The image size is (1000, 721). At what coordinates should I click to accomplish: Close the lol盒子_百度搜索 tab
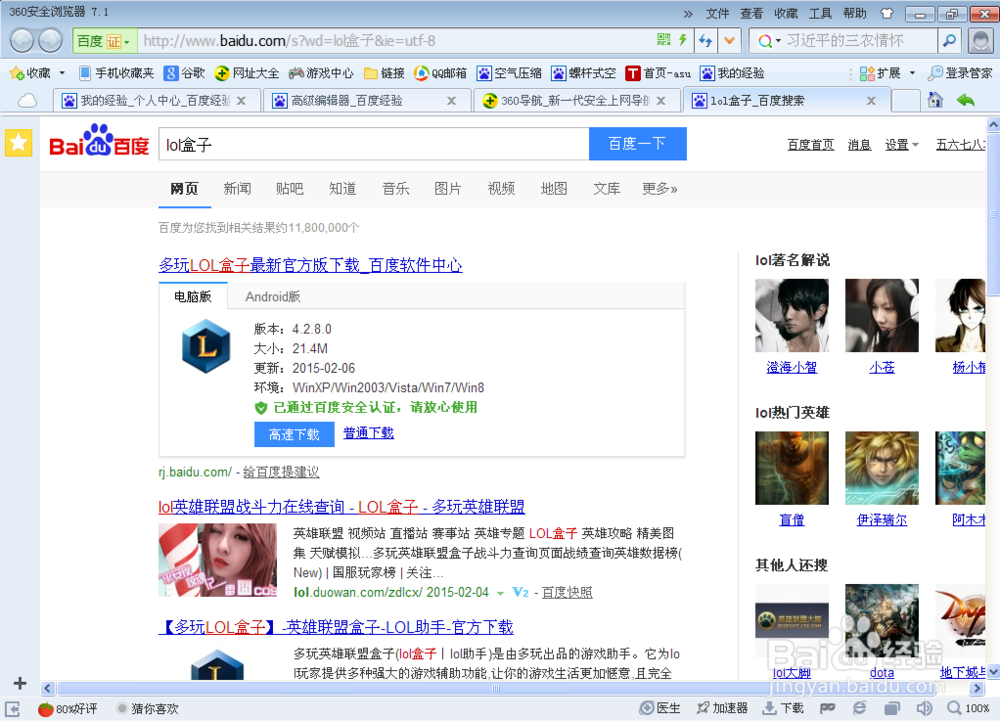click(871, 101)
